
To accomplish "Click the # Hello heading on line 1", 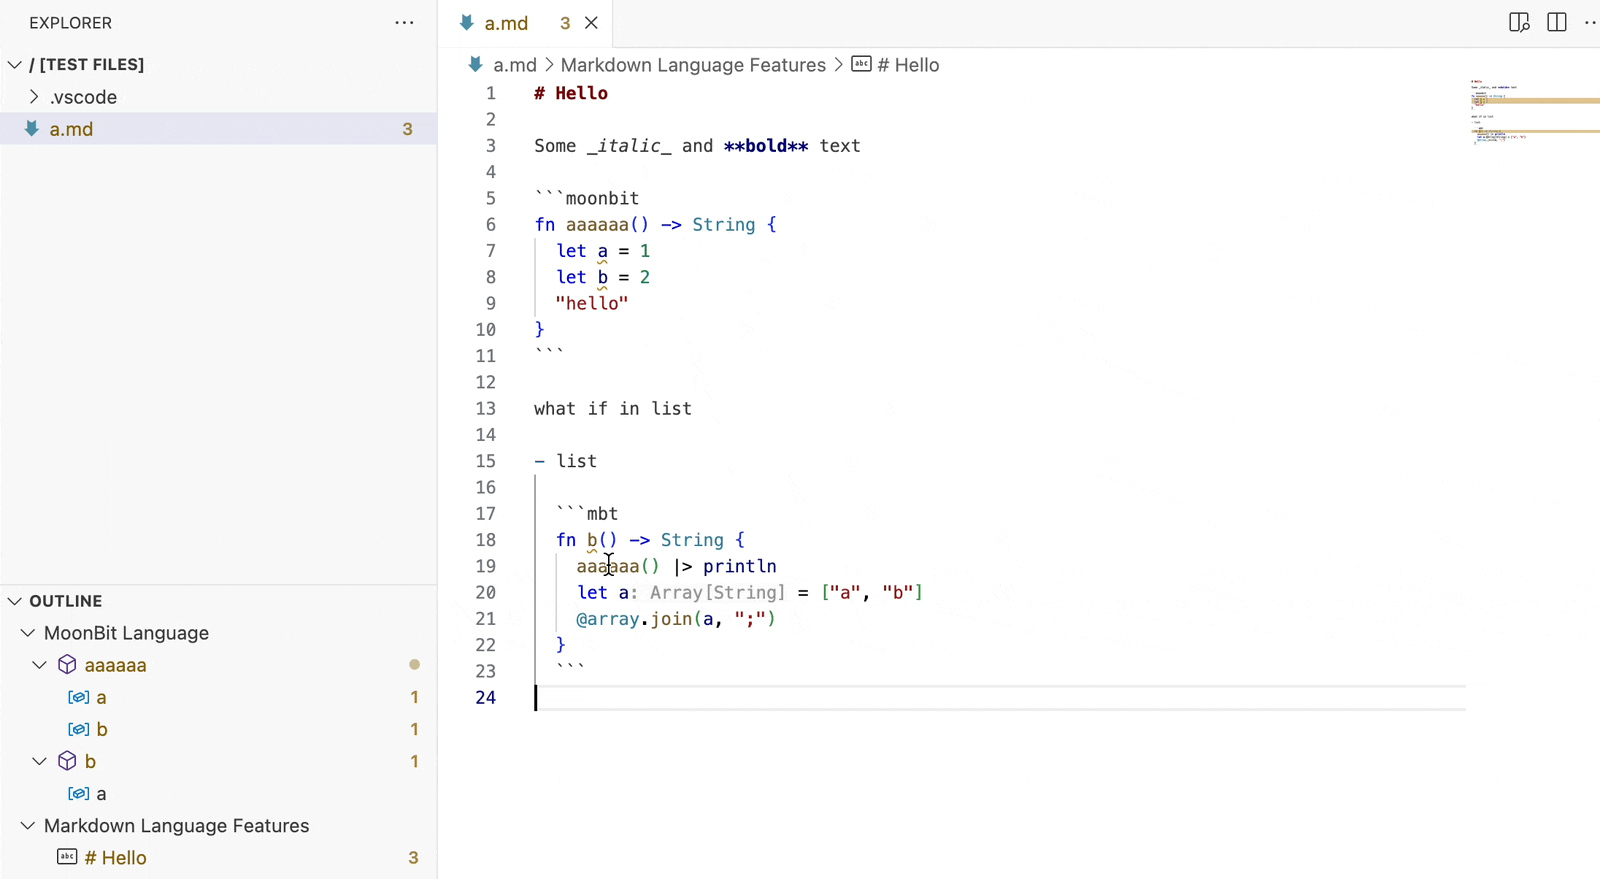I will pos(571,93).
